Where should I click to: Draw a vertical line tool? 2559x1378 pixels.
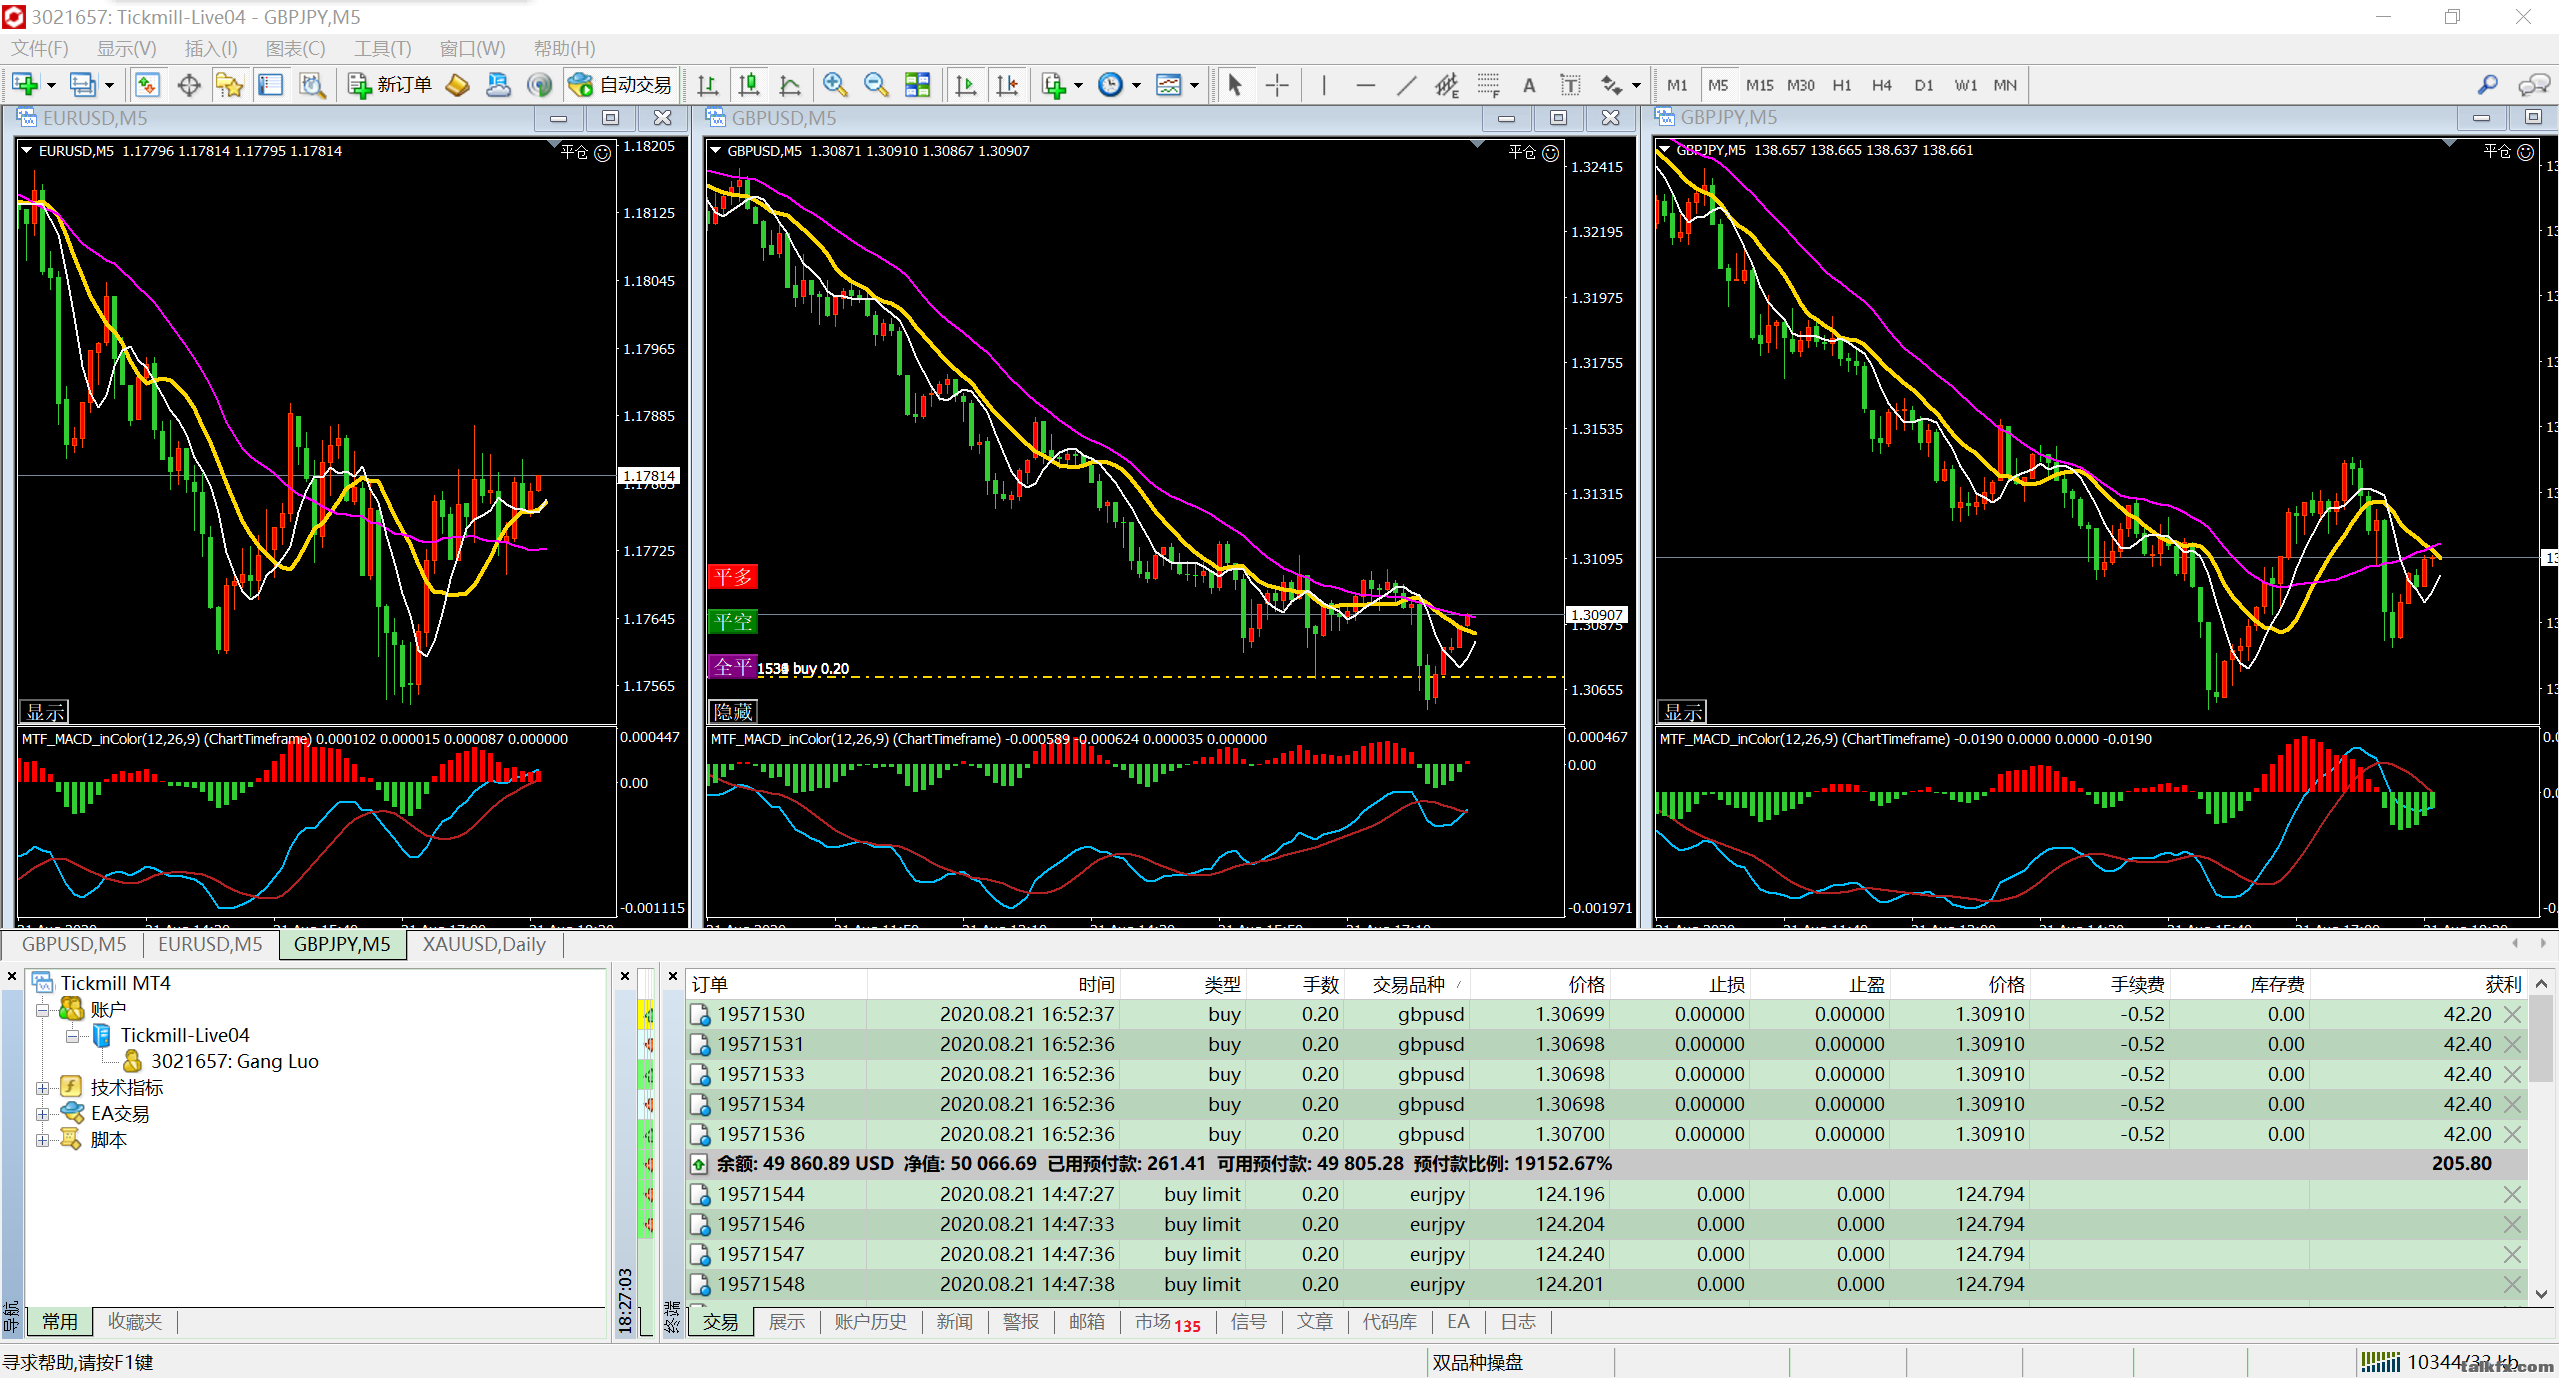pos(1324,85)
